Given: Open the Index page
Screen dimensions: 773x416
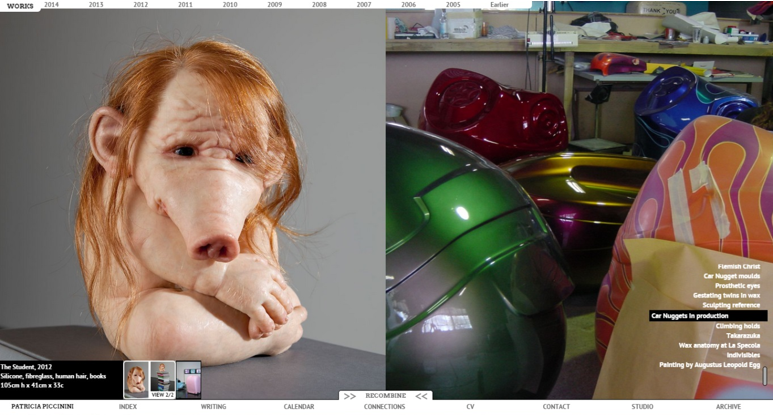Looking at the screenshot, I should coord(128,407).
